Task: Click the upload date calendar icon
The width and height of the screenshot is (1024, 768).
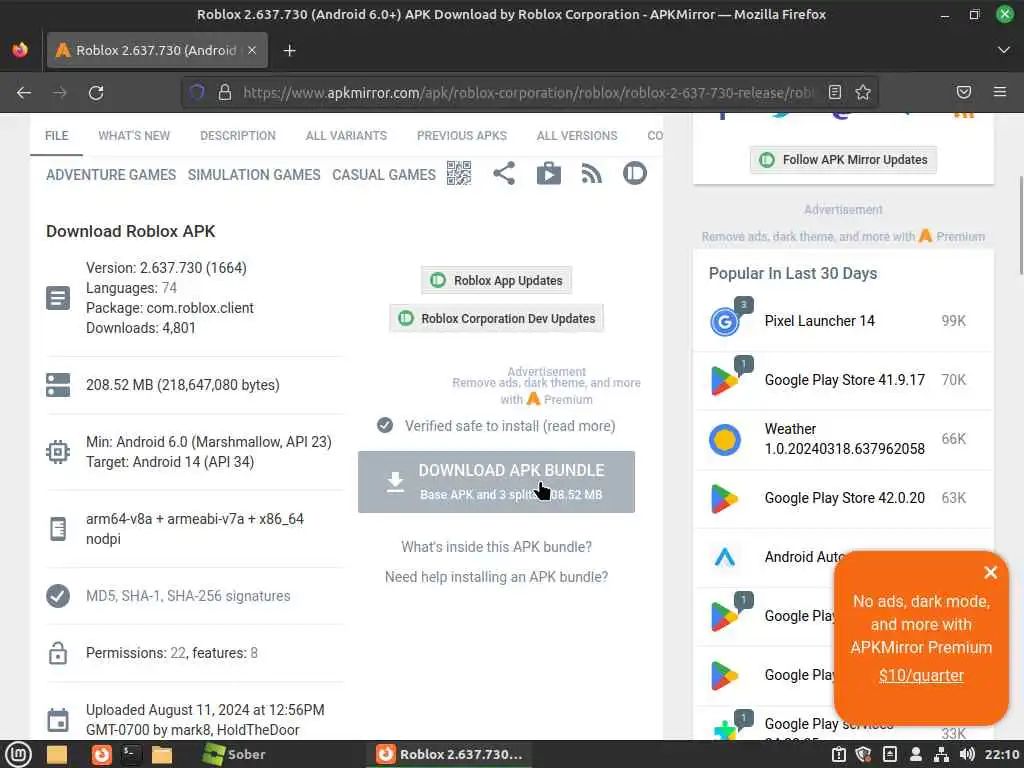Action: 58,720
